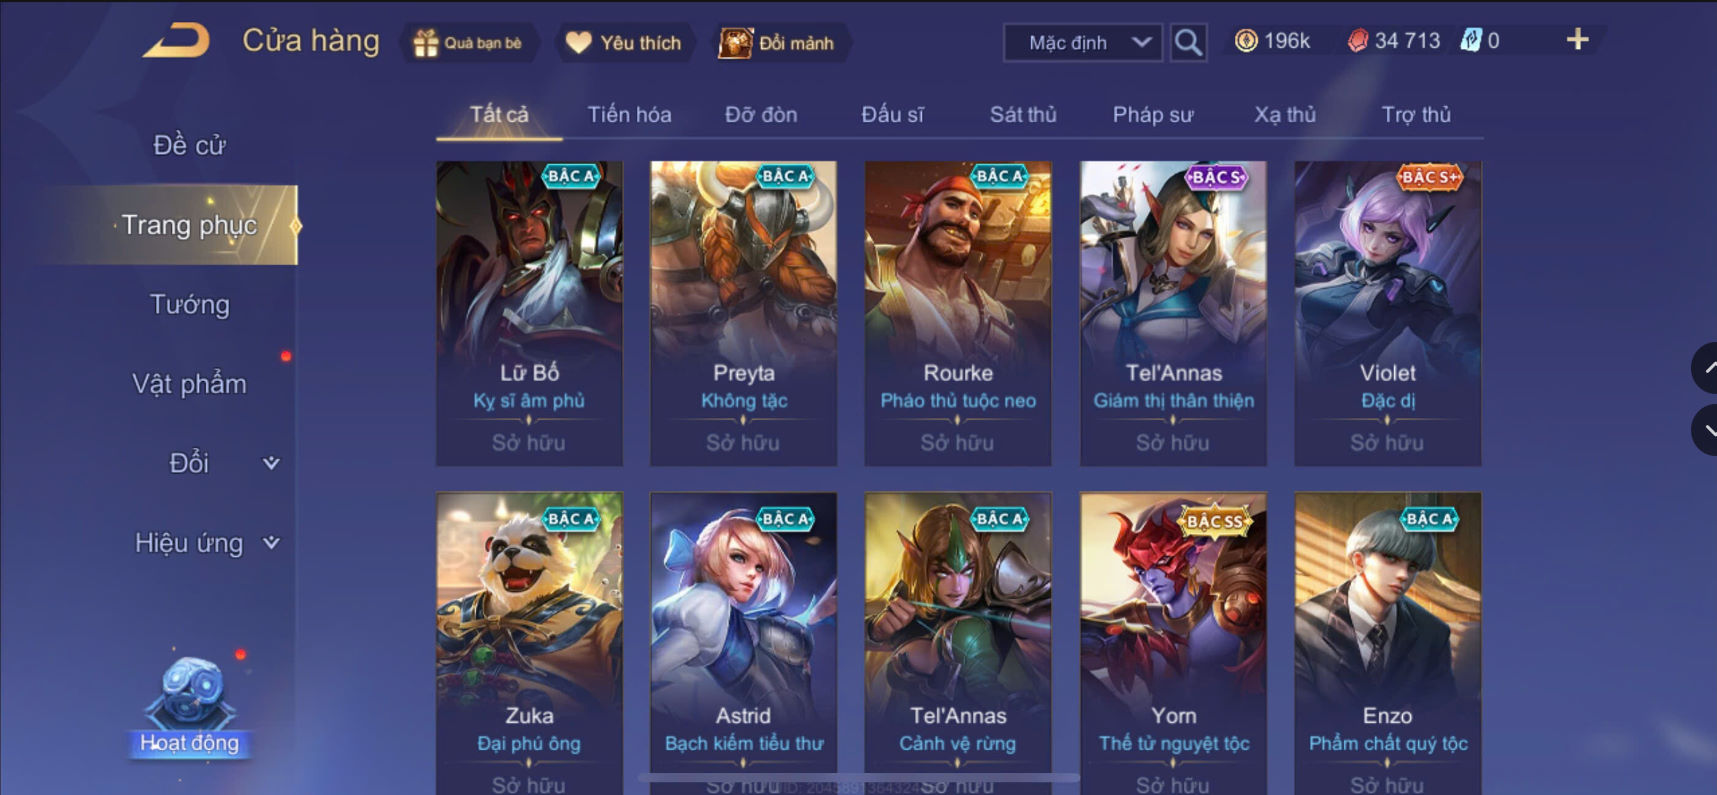
Task: Click the up arrow side button
Action: [1705, 368]
